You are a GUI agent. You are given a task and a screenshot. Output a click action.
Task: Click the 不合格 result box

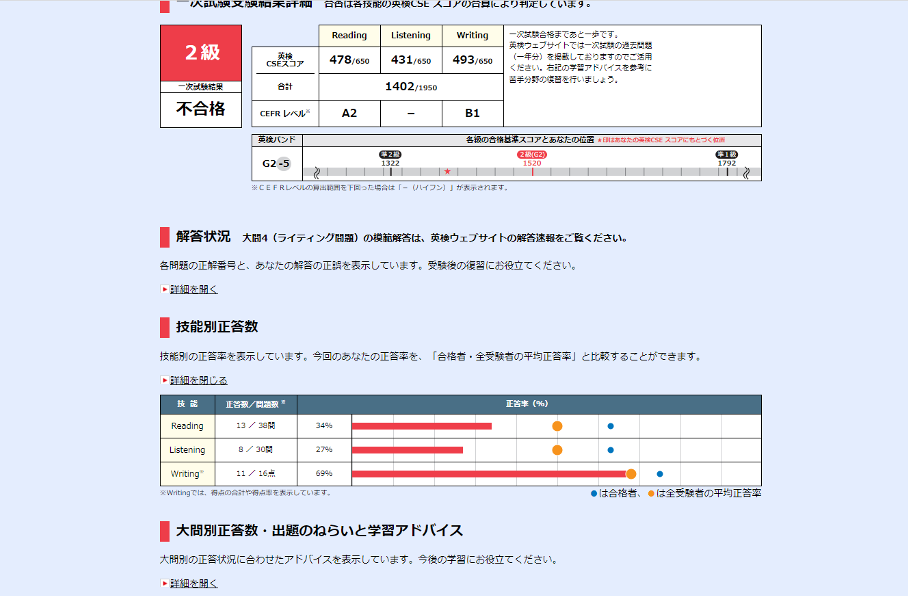click(201, 109)
